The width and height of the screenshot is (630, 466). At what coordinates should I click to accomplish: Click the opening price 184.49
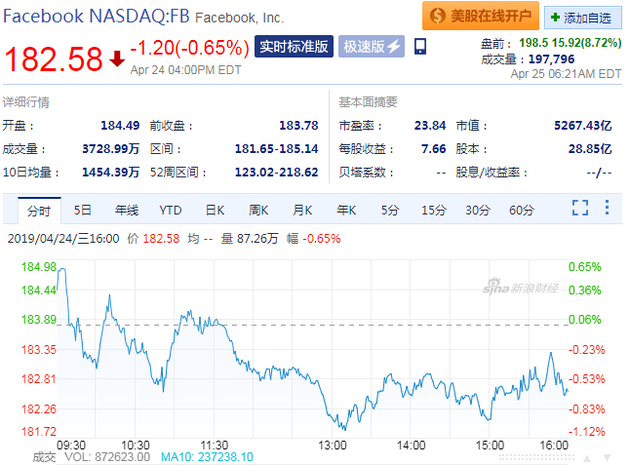coord(120,126)
